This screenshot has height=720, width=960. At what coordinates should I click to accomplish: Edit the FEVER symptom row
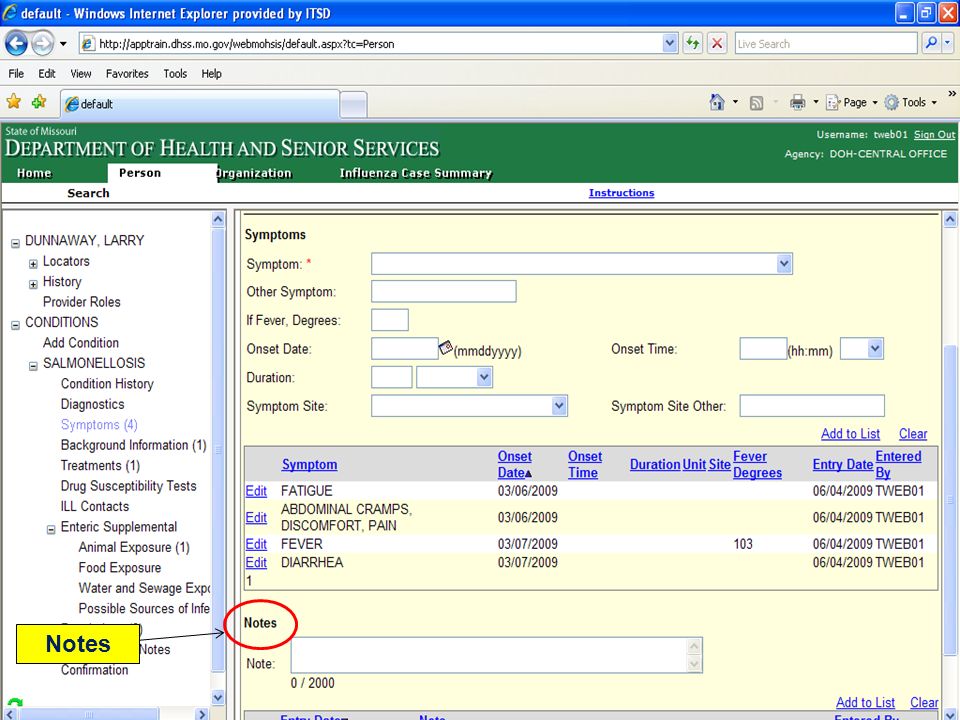[x=256, y=544]
